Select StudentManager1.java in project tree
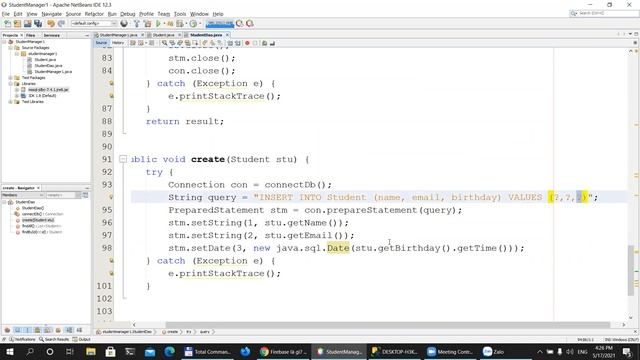The height and width of the screenshot is (360, 640). pos(53,72)
